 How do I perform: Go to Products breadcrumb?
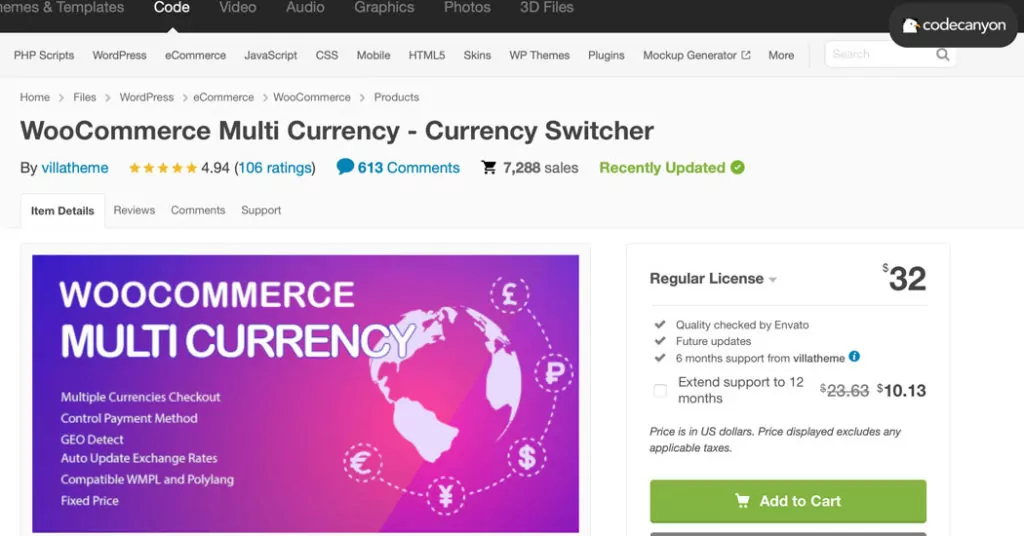396,97
